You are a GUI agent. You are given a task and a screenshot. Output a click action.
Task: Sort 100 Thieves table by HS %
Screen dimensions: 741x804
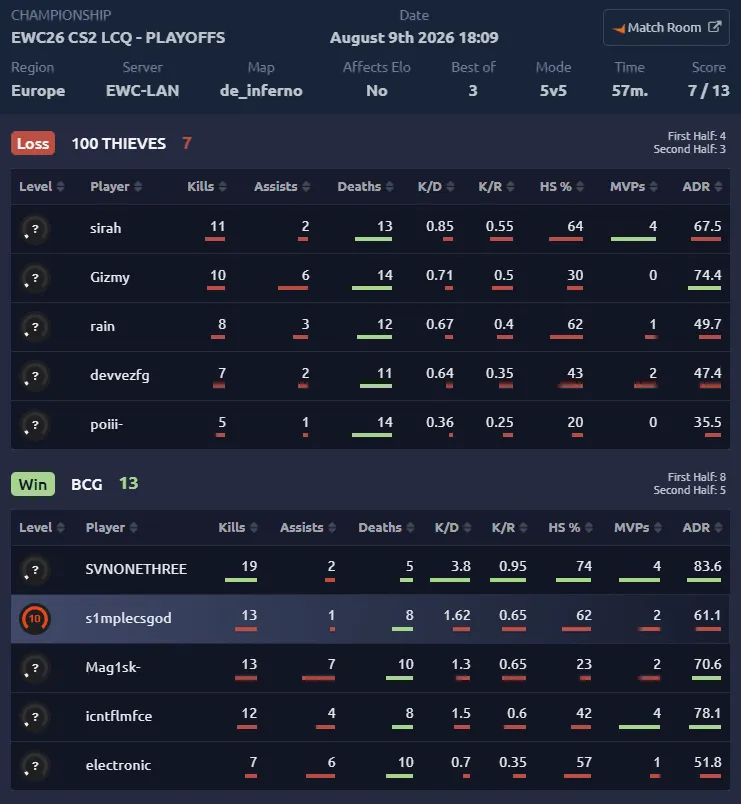pyautogui.click(x=562, y=187)
